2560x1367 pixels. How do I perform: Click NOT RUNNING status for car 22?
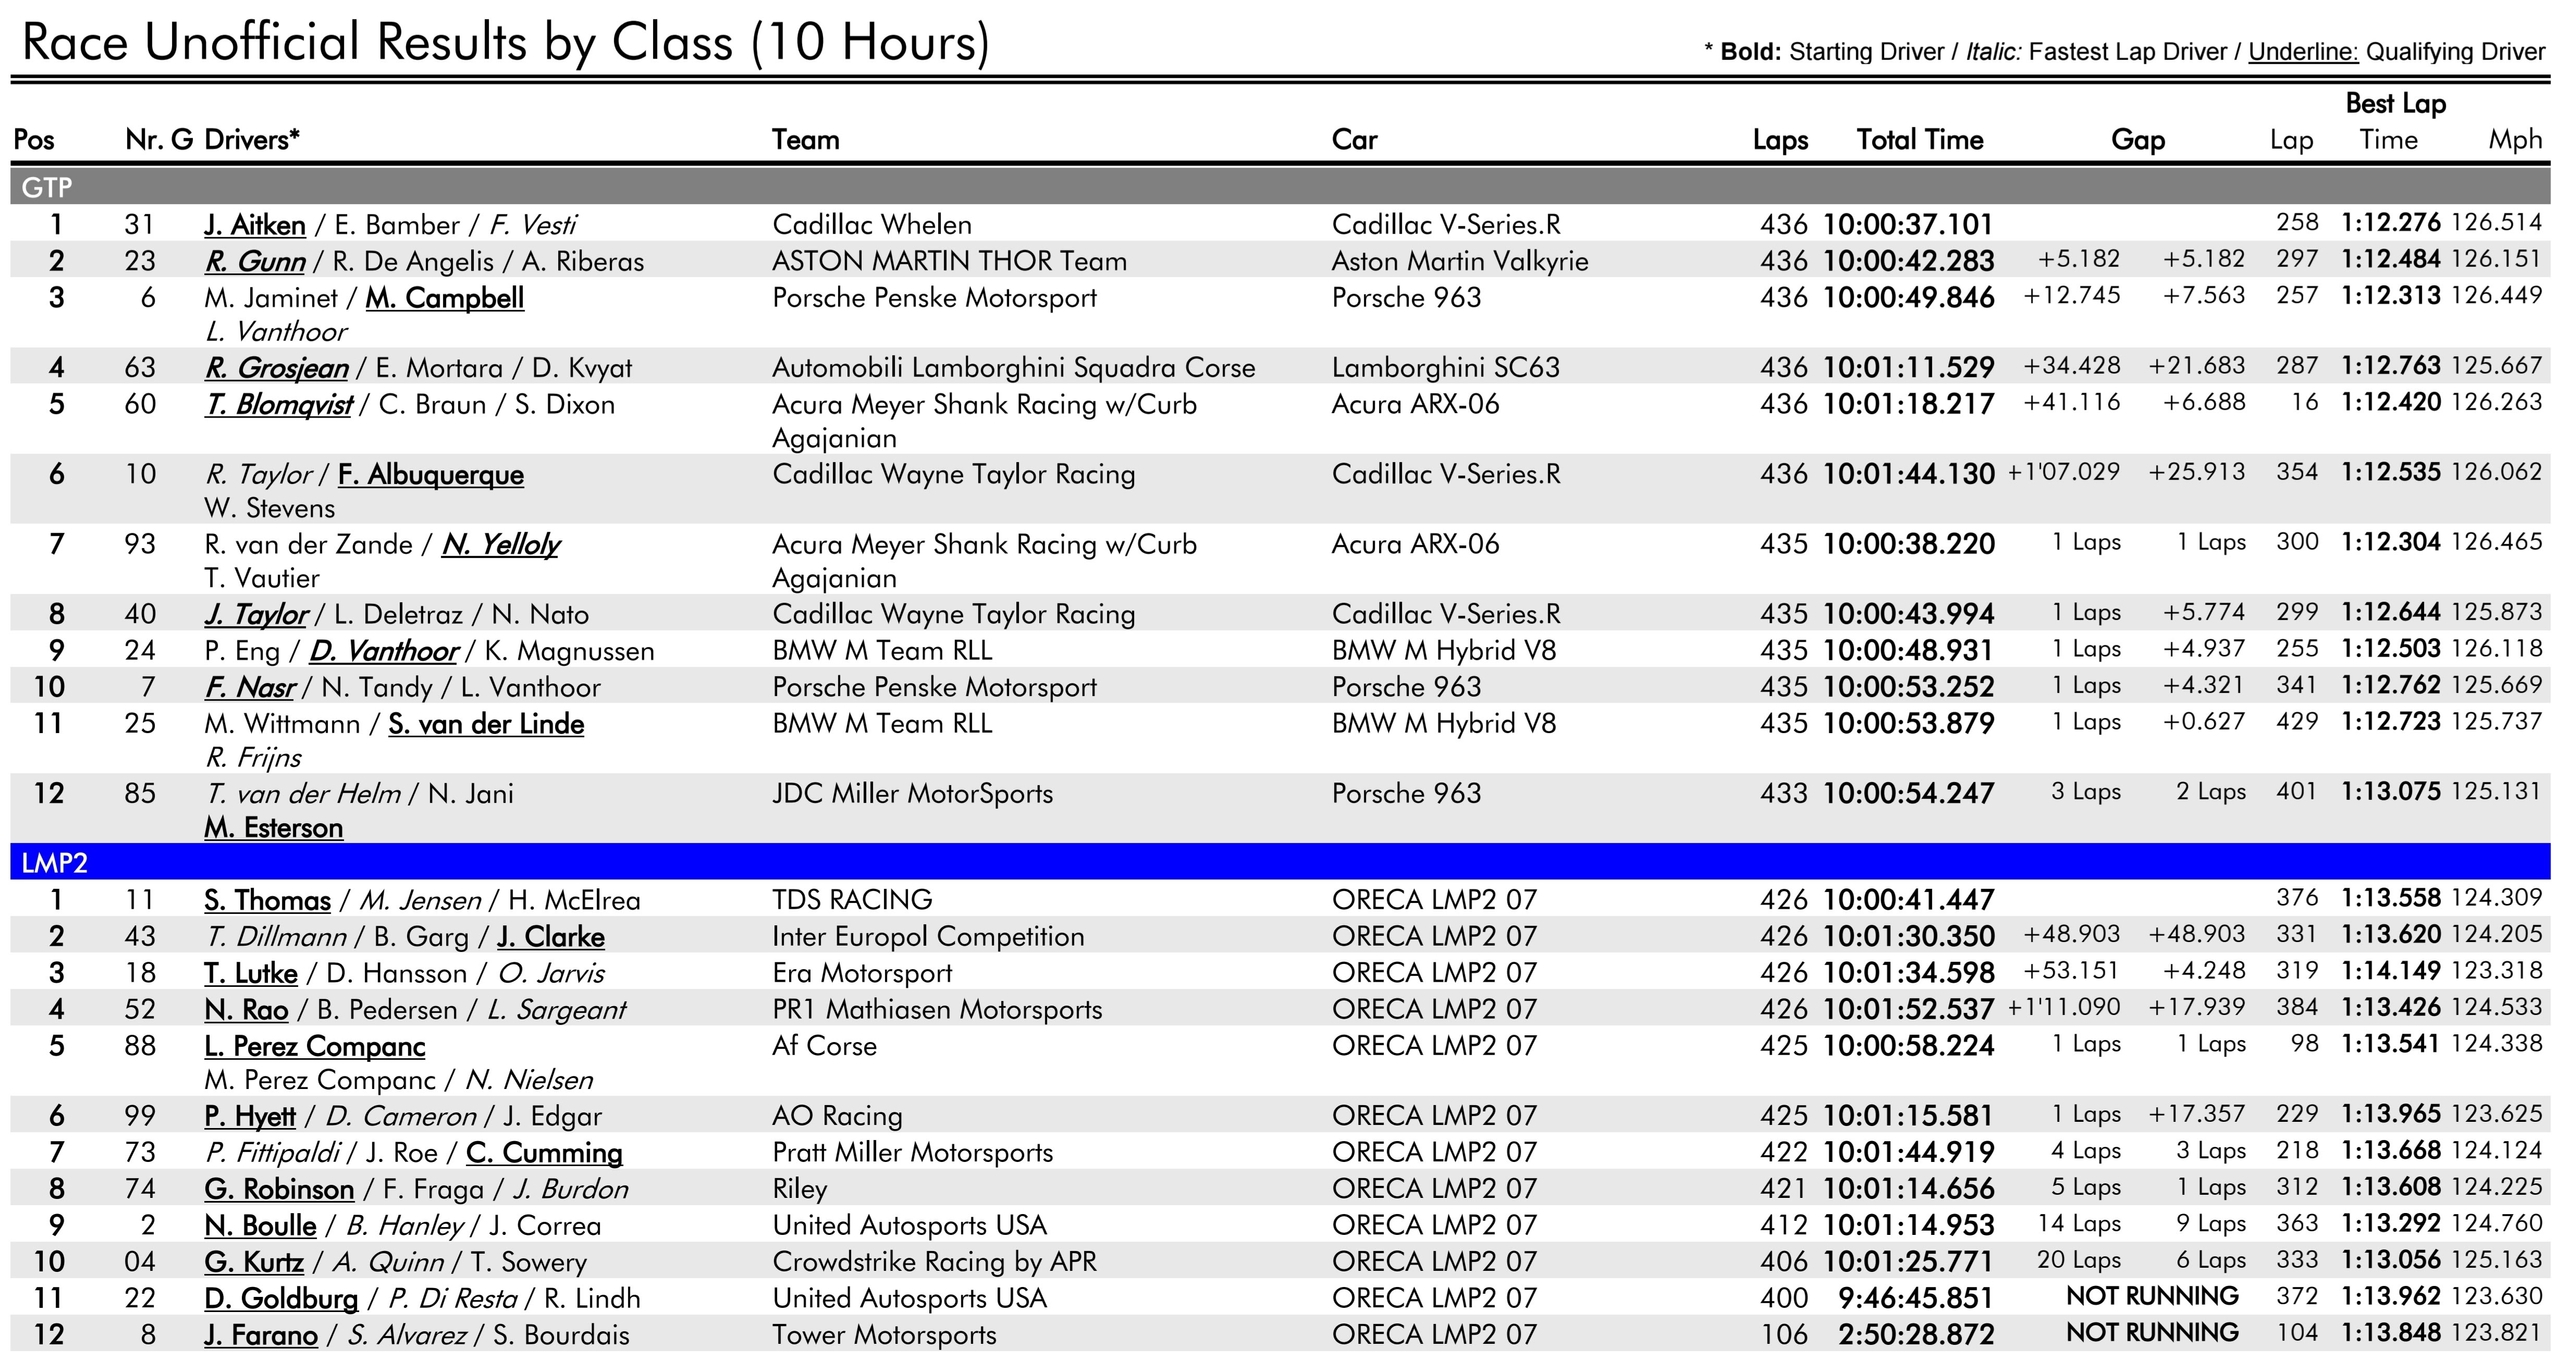2152,1297
